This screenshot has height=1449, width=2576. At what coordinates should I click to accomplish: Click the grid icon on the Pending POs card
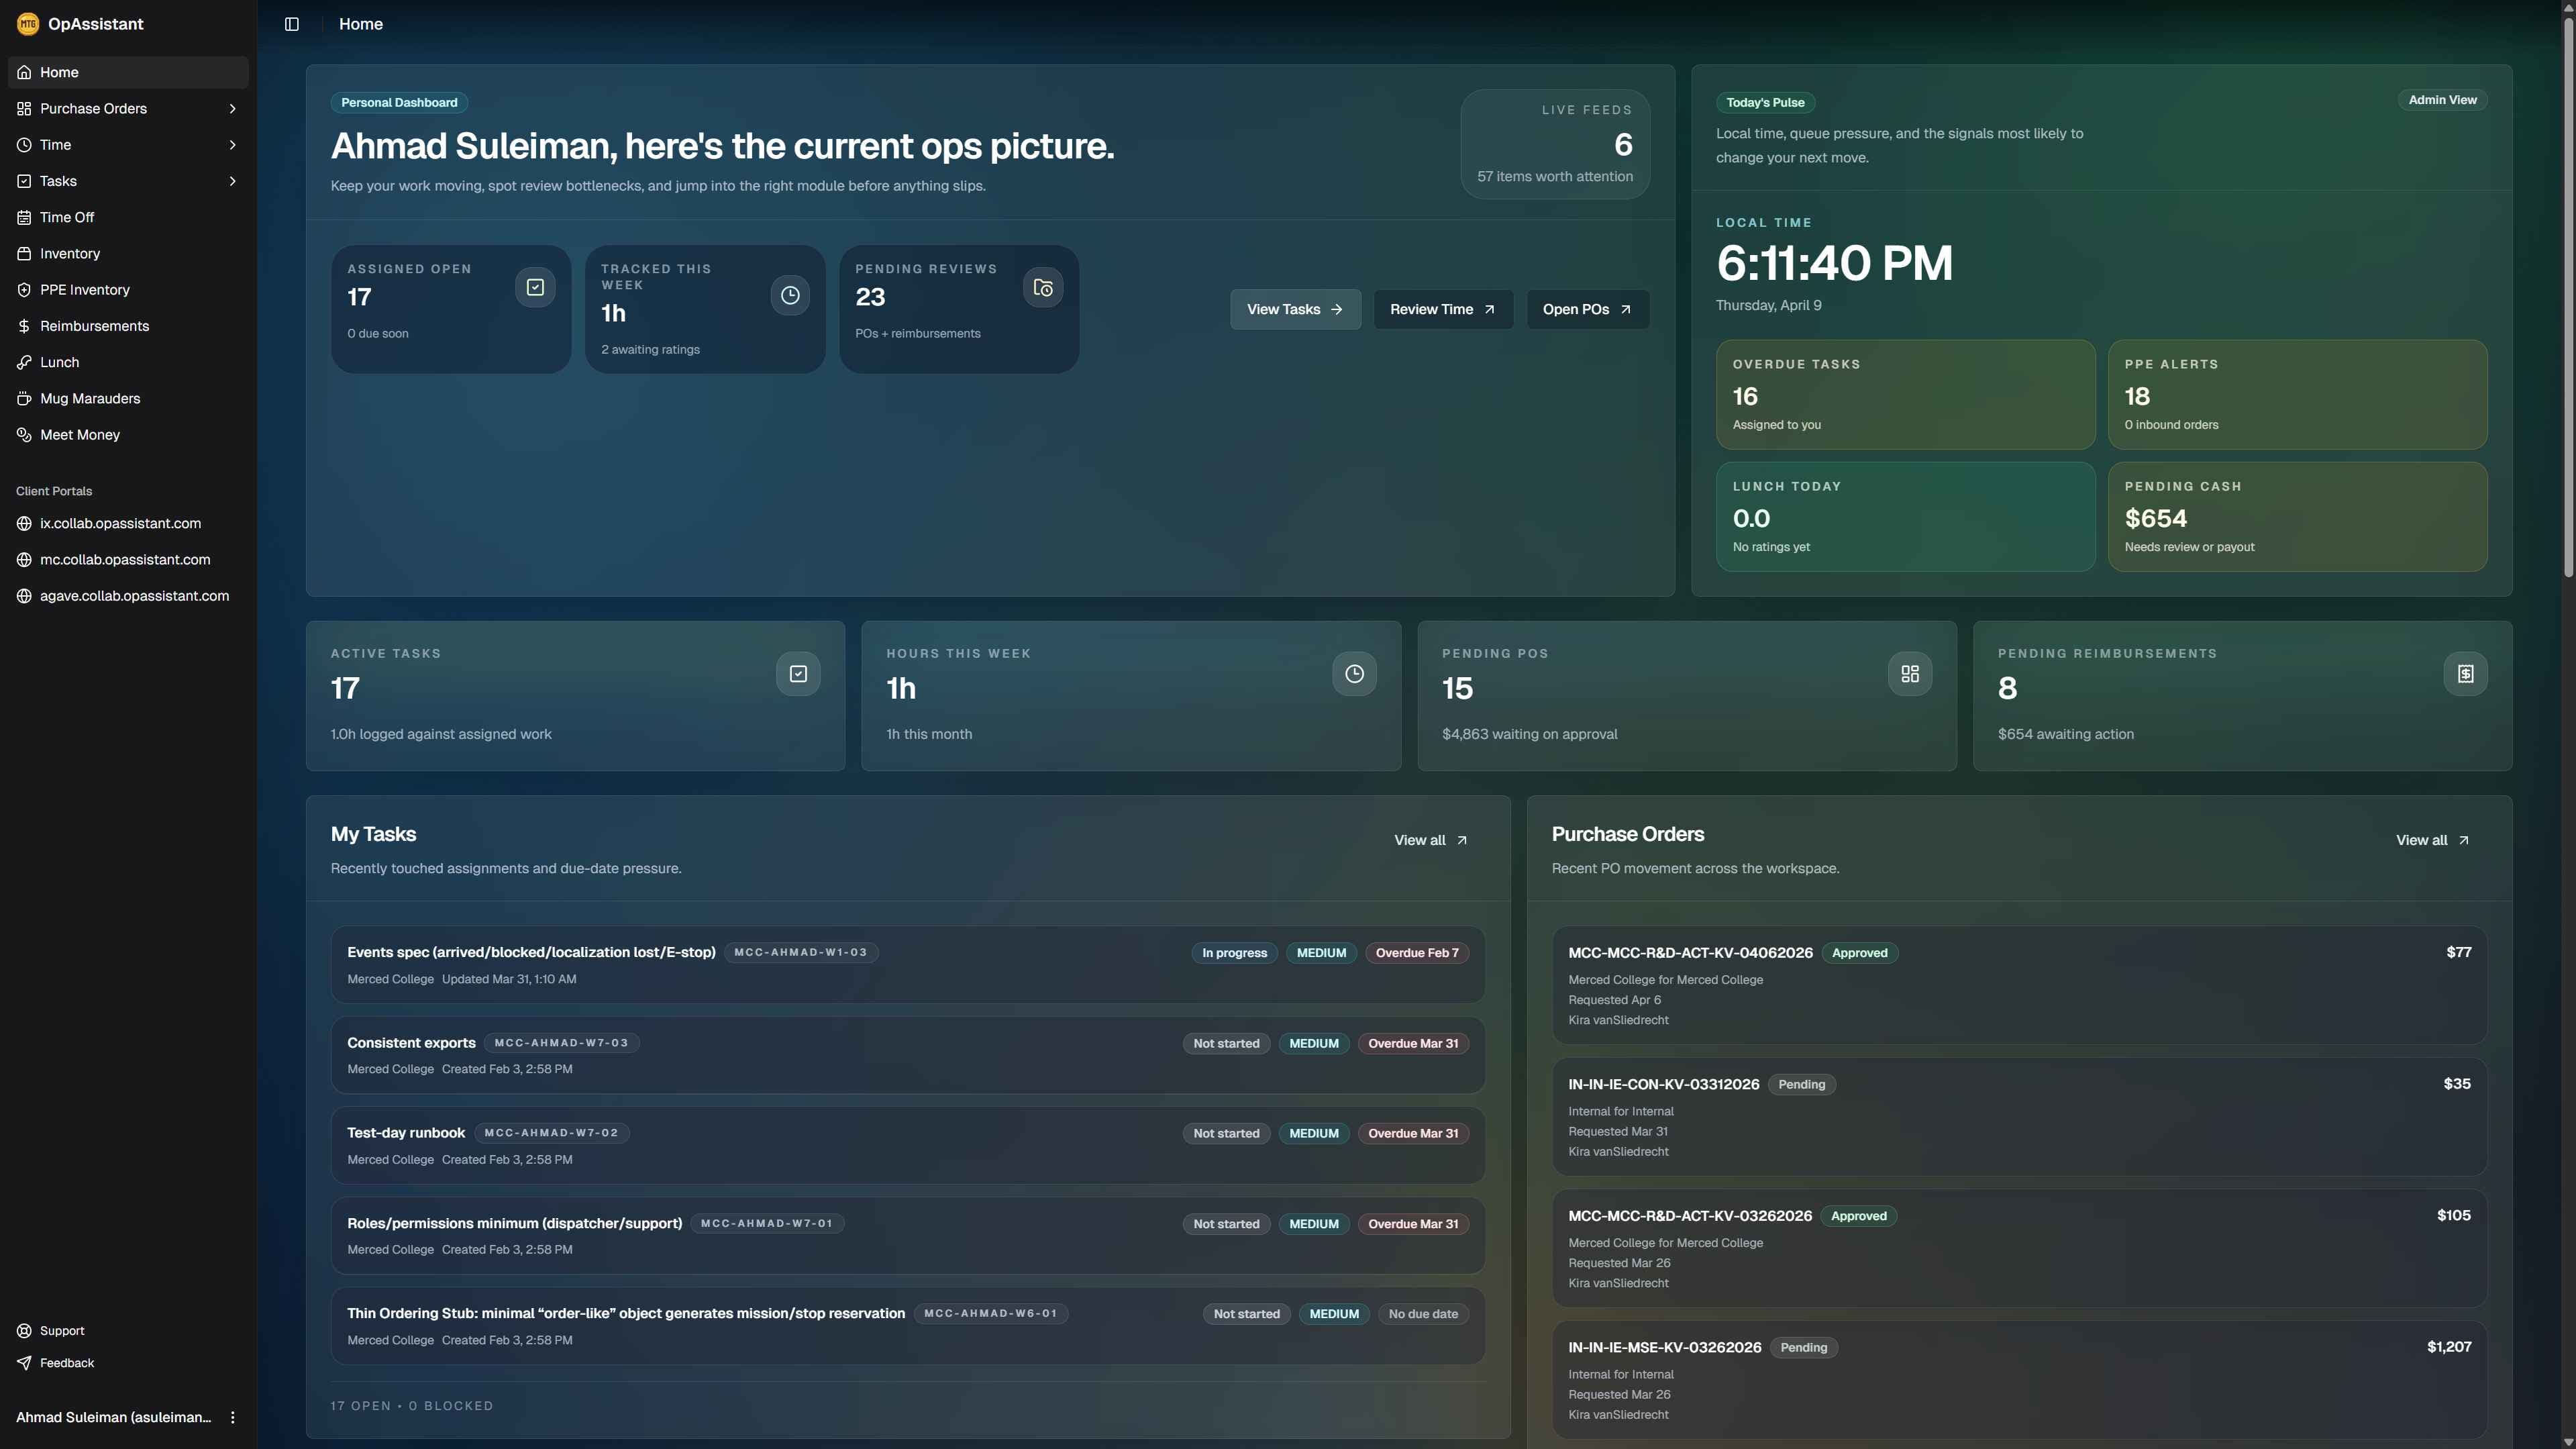click(1909, 673)
